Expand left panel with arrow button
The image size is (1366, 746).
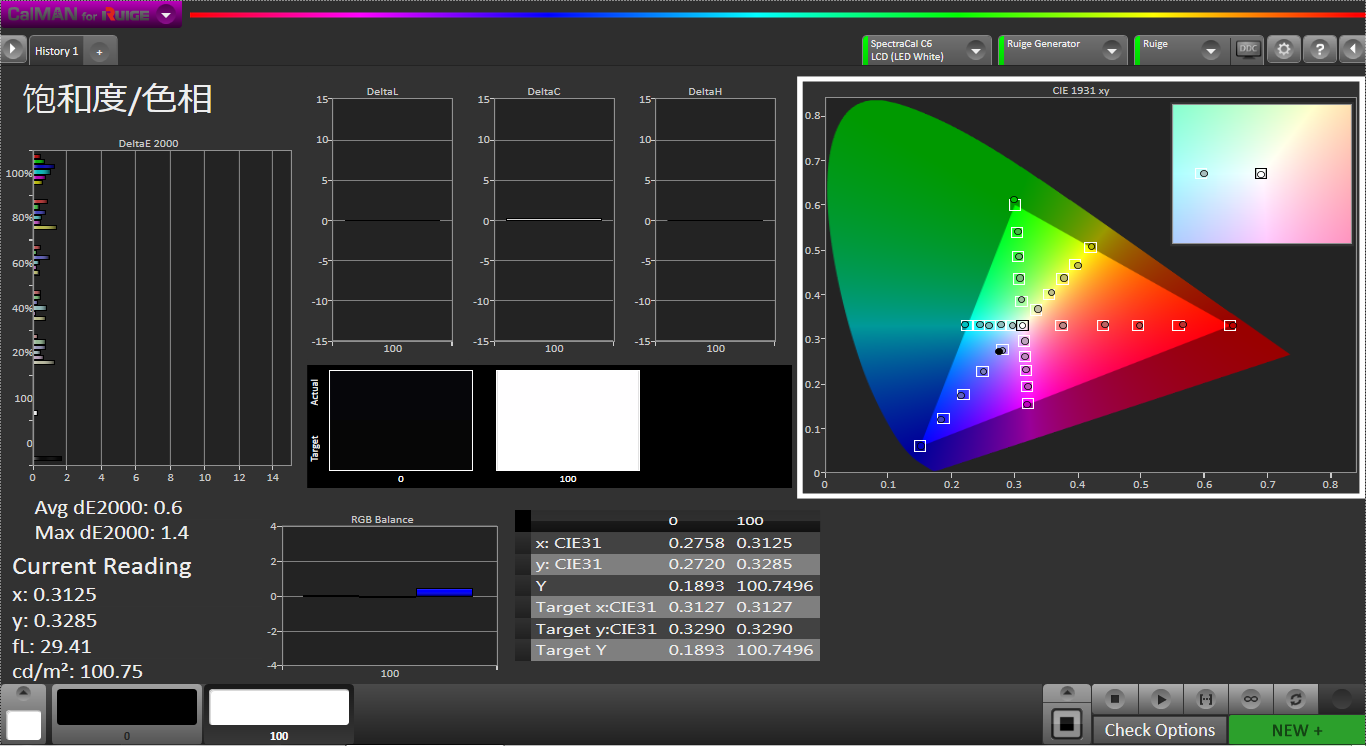pyautogui.click(x=13, y=49)
